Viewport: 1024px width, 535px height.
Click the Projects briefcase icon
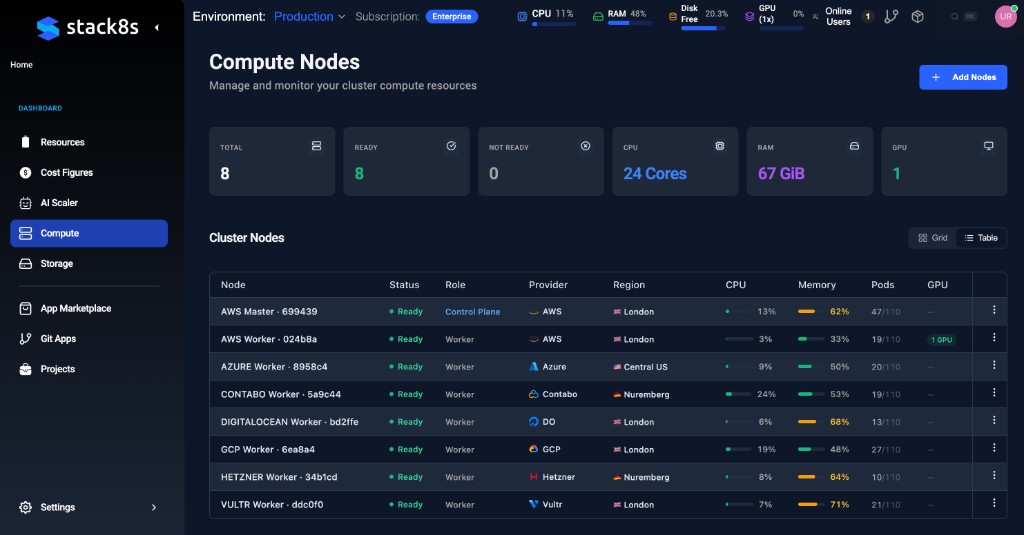point(25,369)
